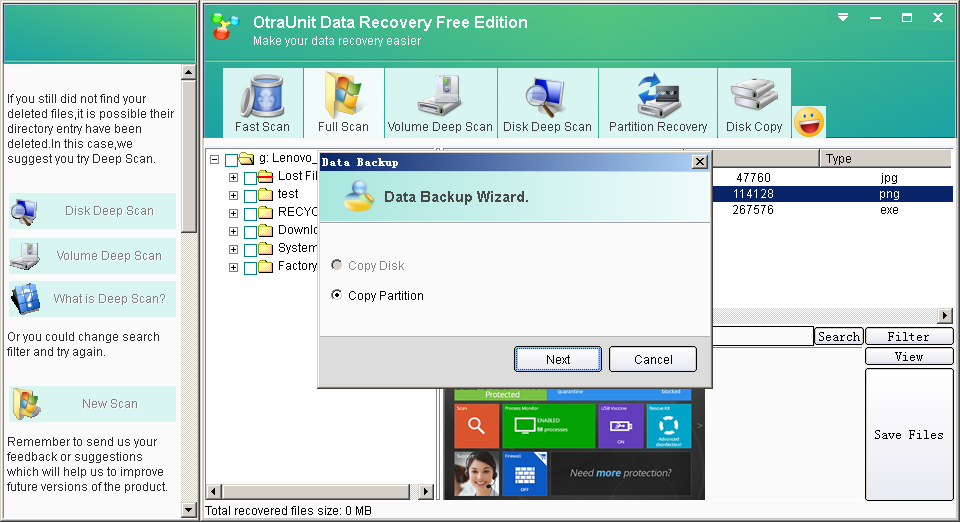Click the New Scan sidebar icon
Image resolution: width=960 pixels, height=523 pixels.
(26, 404)
